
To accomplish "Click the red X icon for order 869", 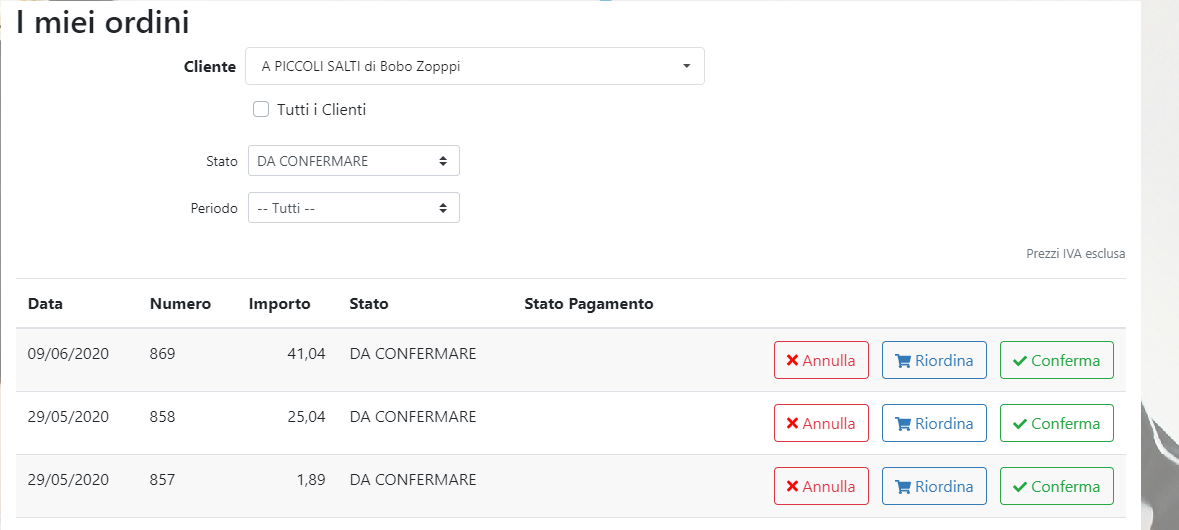I will point(792,361).
